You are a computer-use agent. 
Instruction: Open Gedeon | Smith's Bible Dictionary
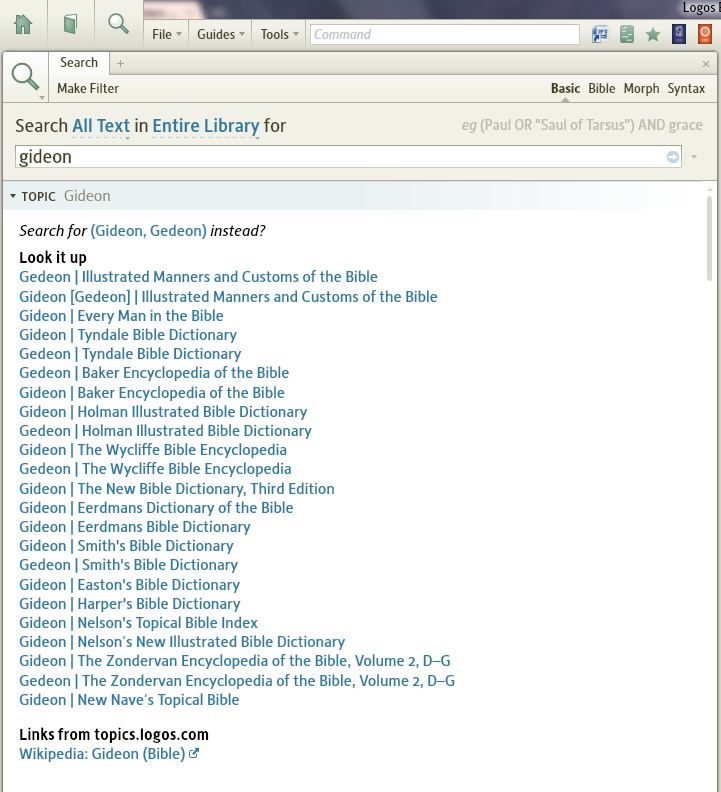coord(128,565)
